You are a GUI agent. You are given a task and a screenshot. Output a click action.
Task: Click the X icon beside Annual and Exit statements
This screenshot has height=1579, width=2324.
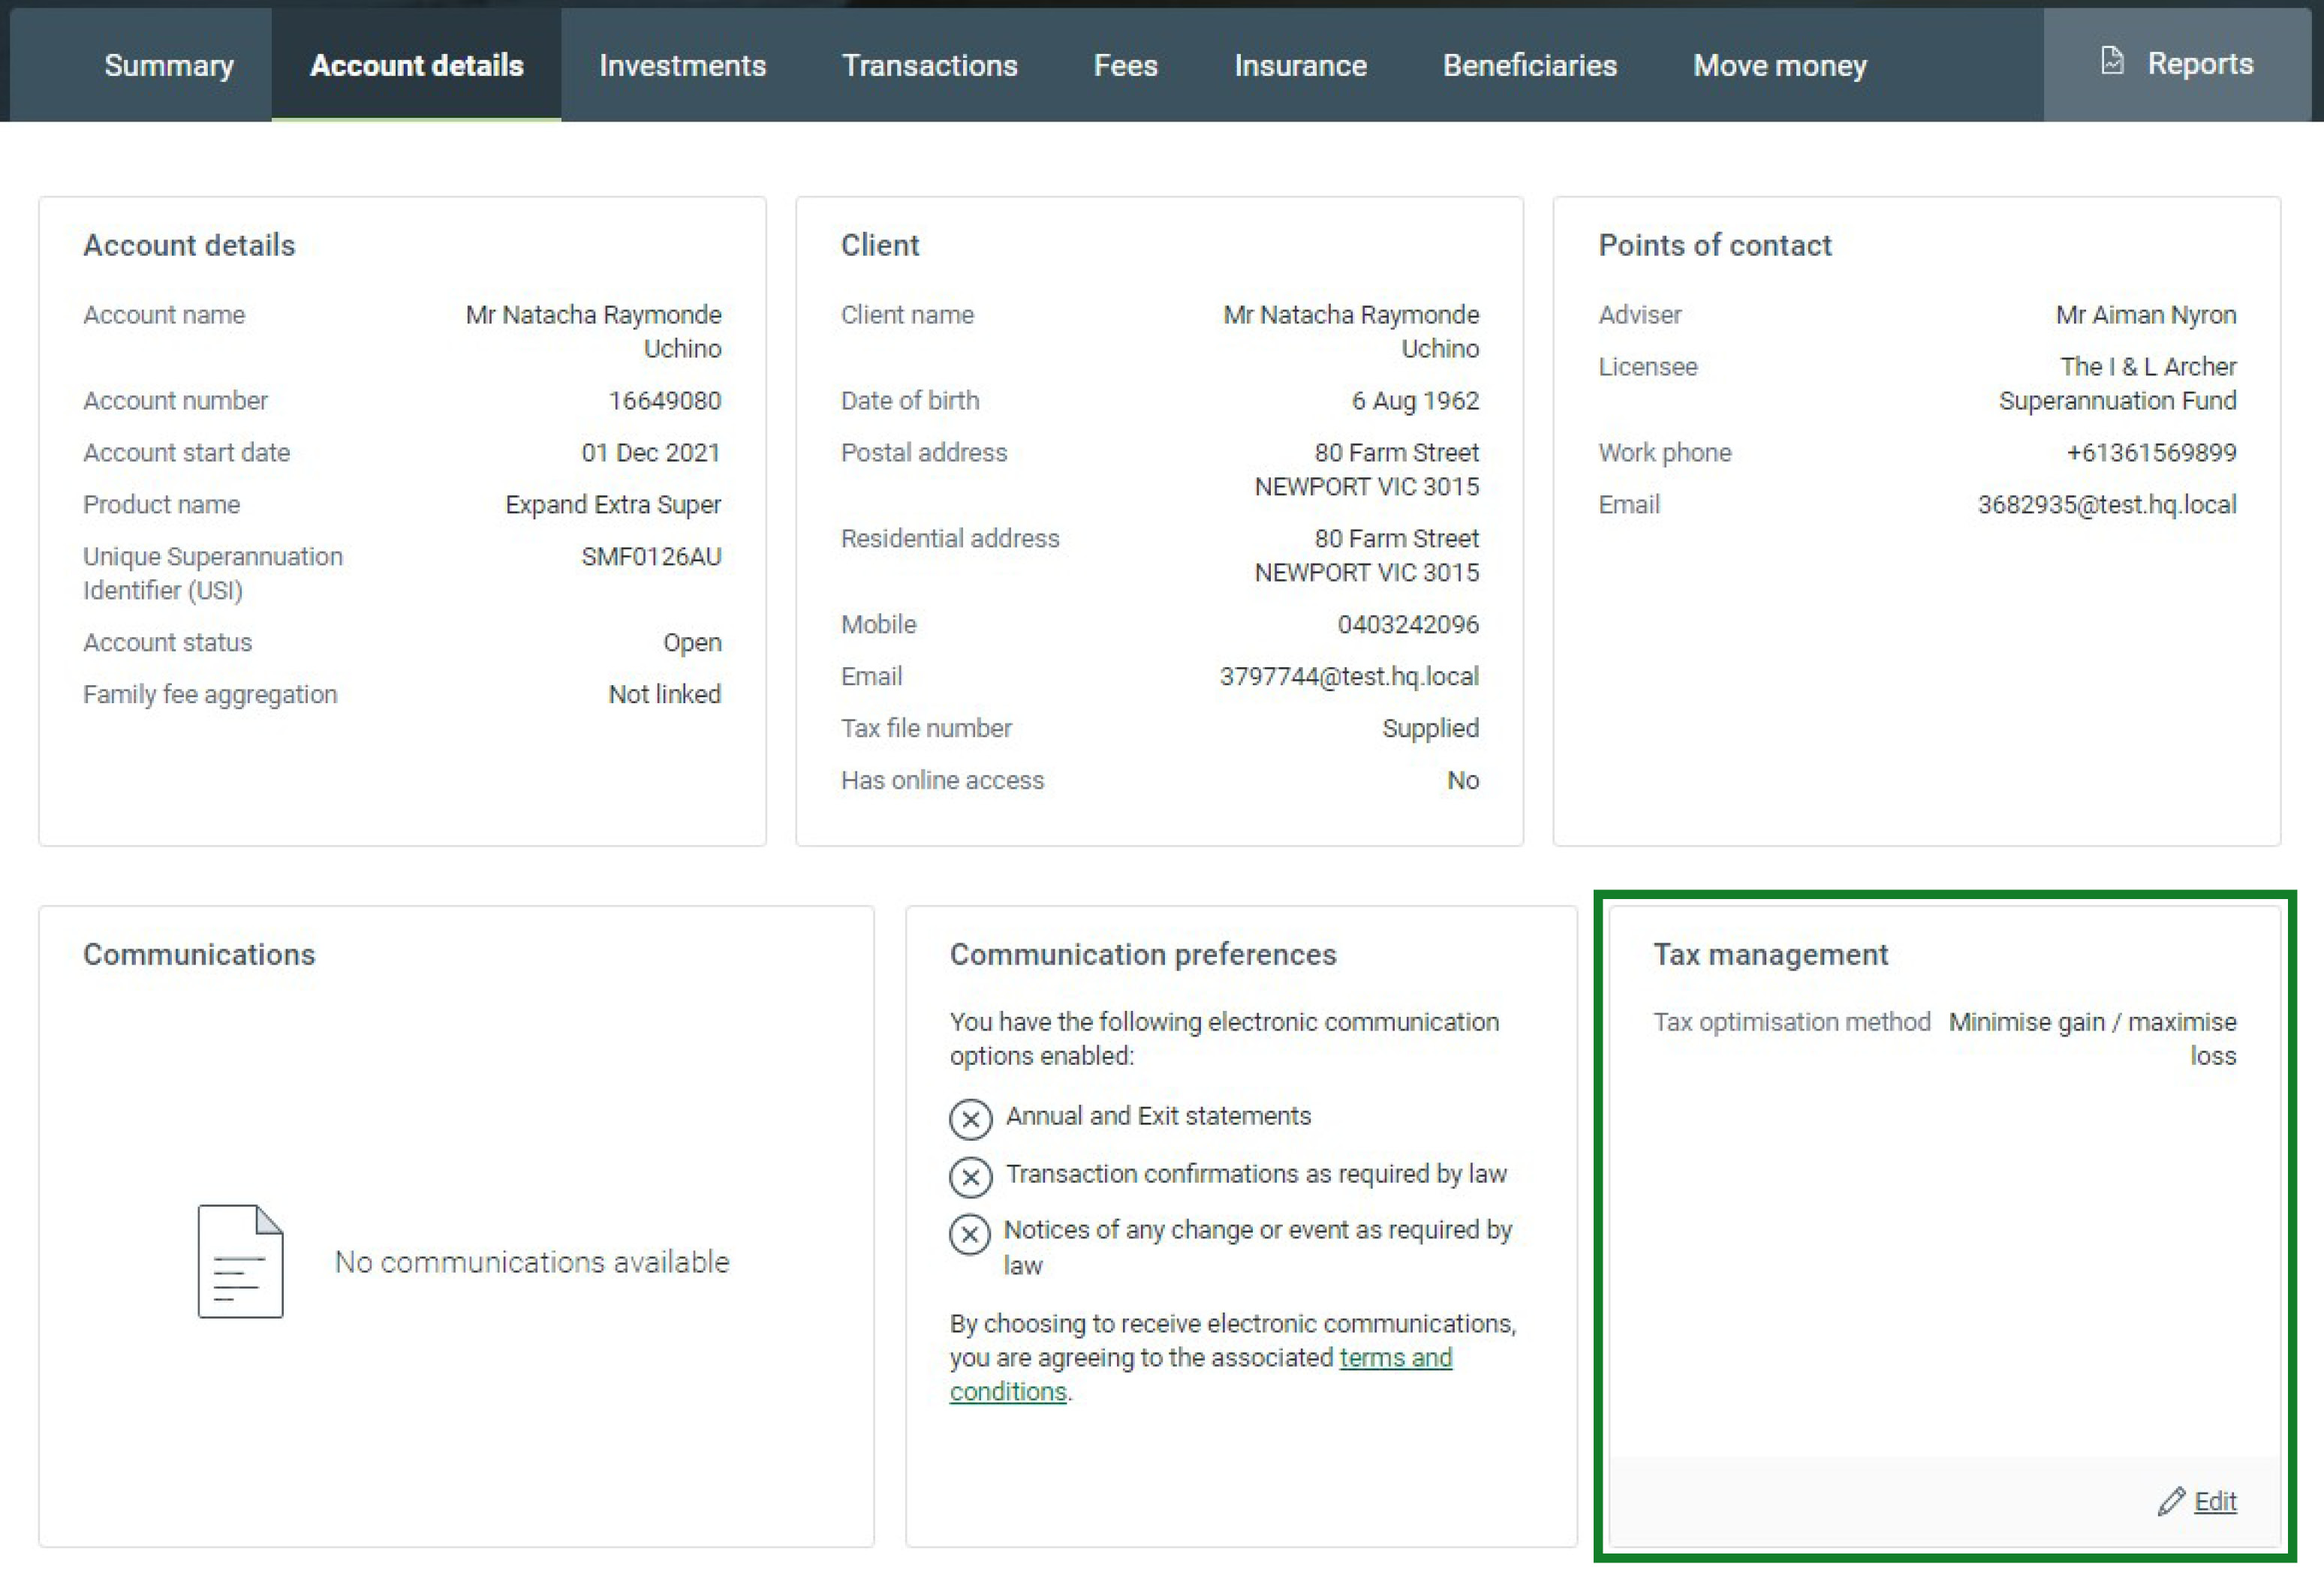pyautogui.click(x=970, y=1118)
